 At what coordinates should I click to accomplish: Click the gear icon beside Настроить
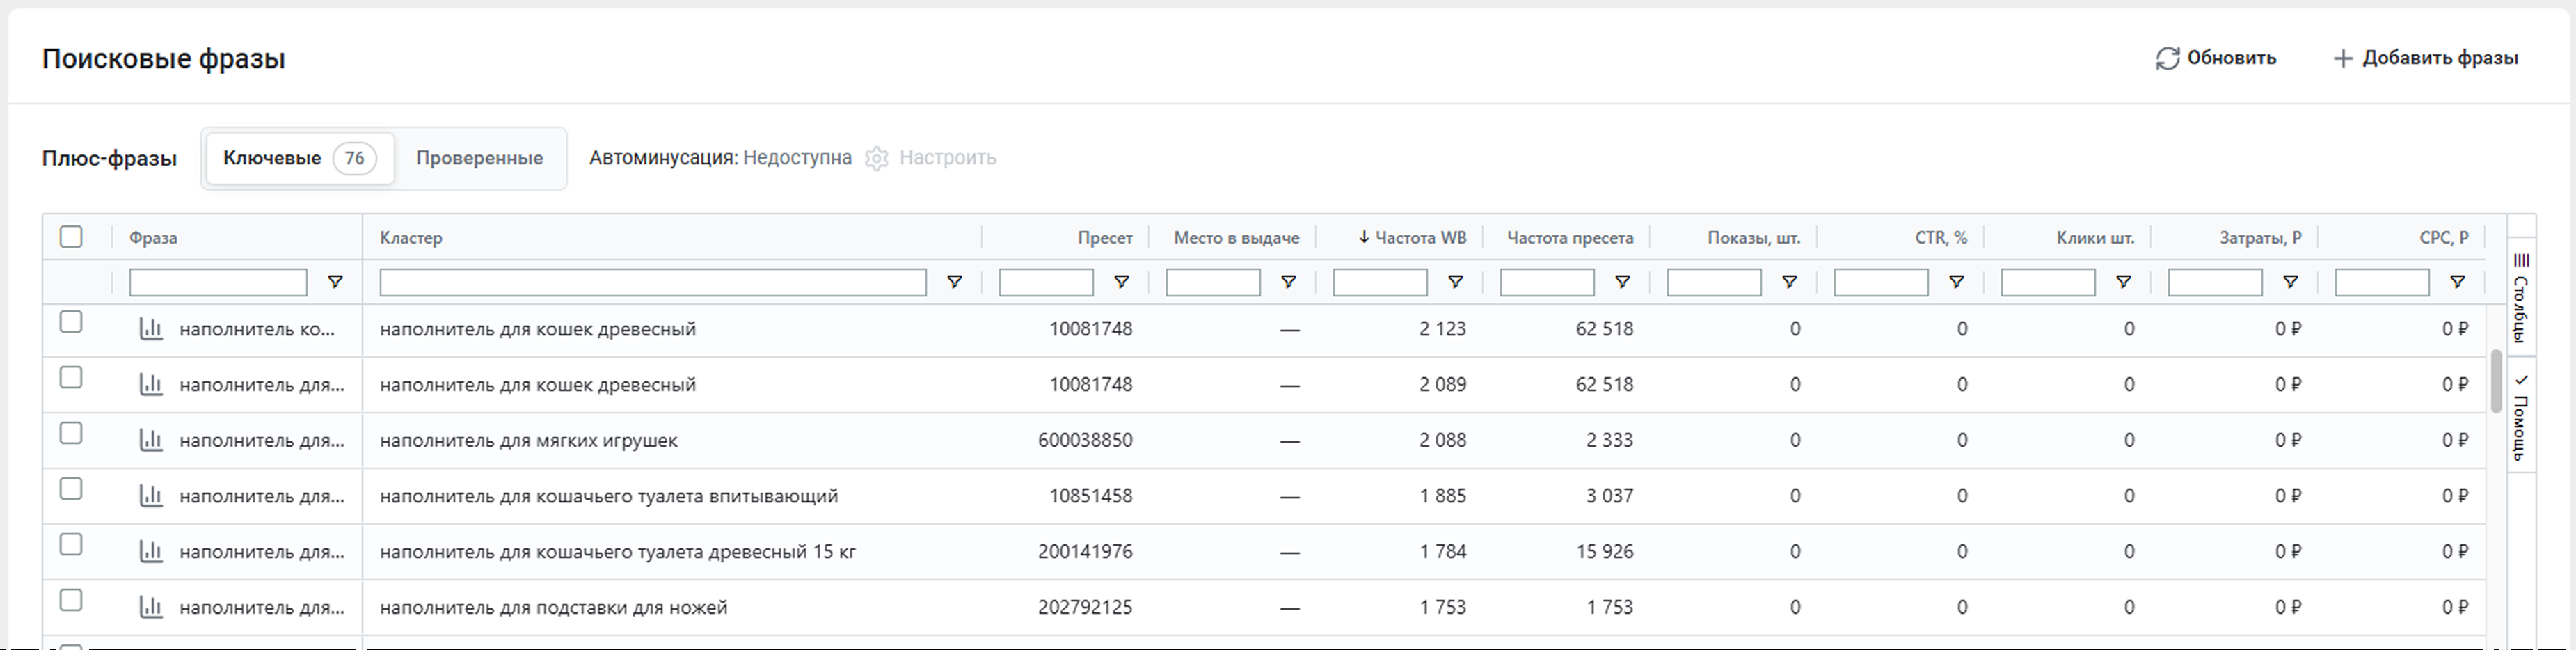coord(876,159)
